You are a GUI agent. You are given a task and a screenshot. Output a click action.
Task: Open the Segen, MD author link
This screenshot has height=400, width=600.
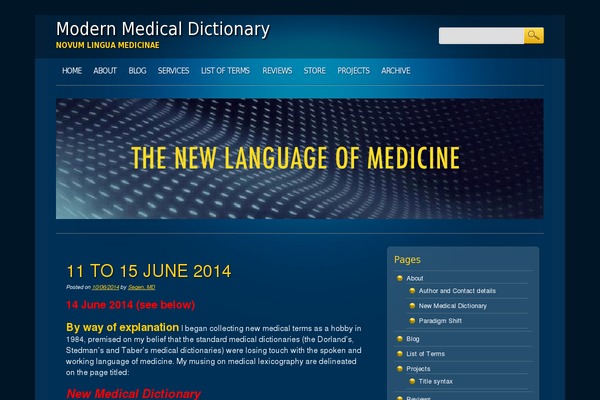[142, 287]
